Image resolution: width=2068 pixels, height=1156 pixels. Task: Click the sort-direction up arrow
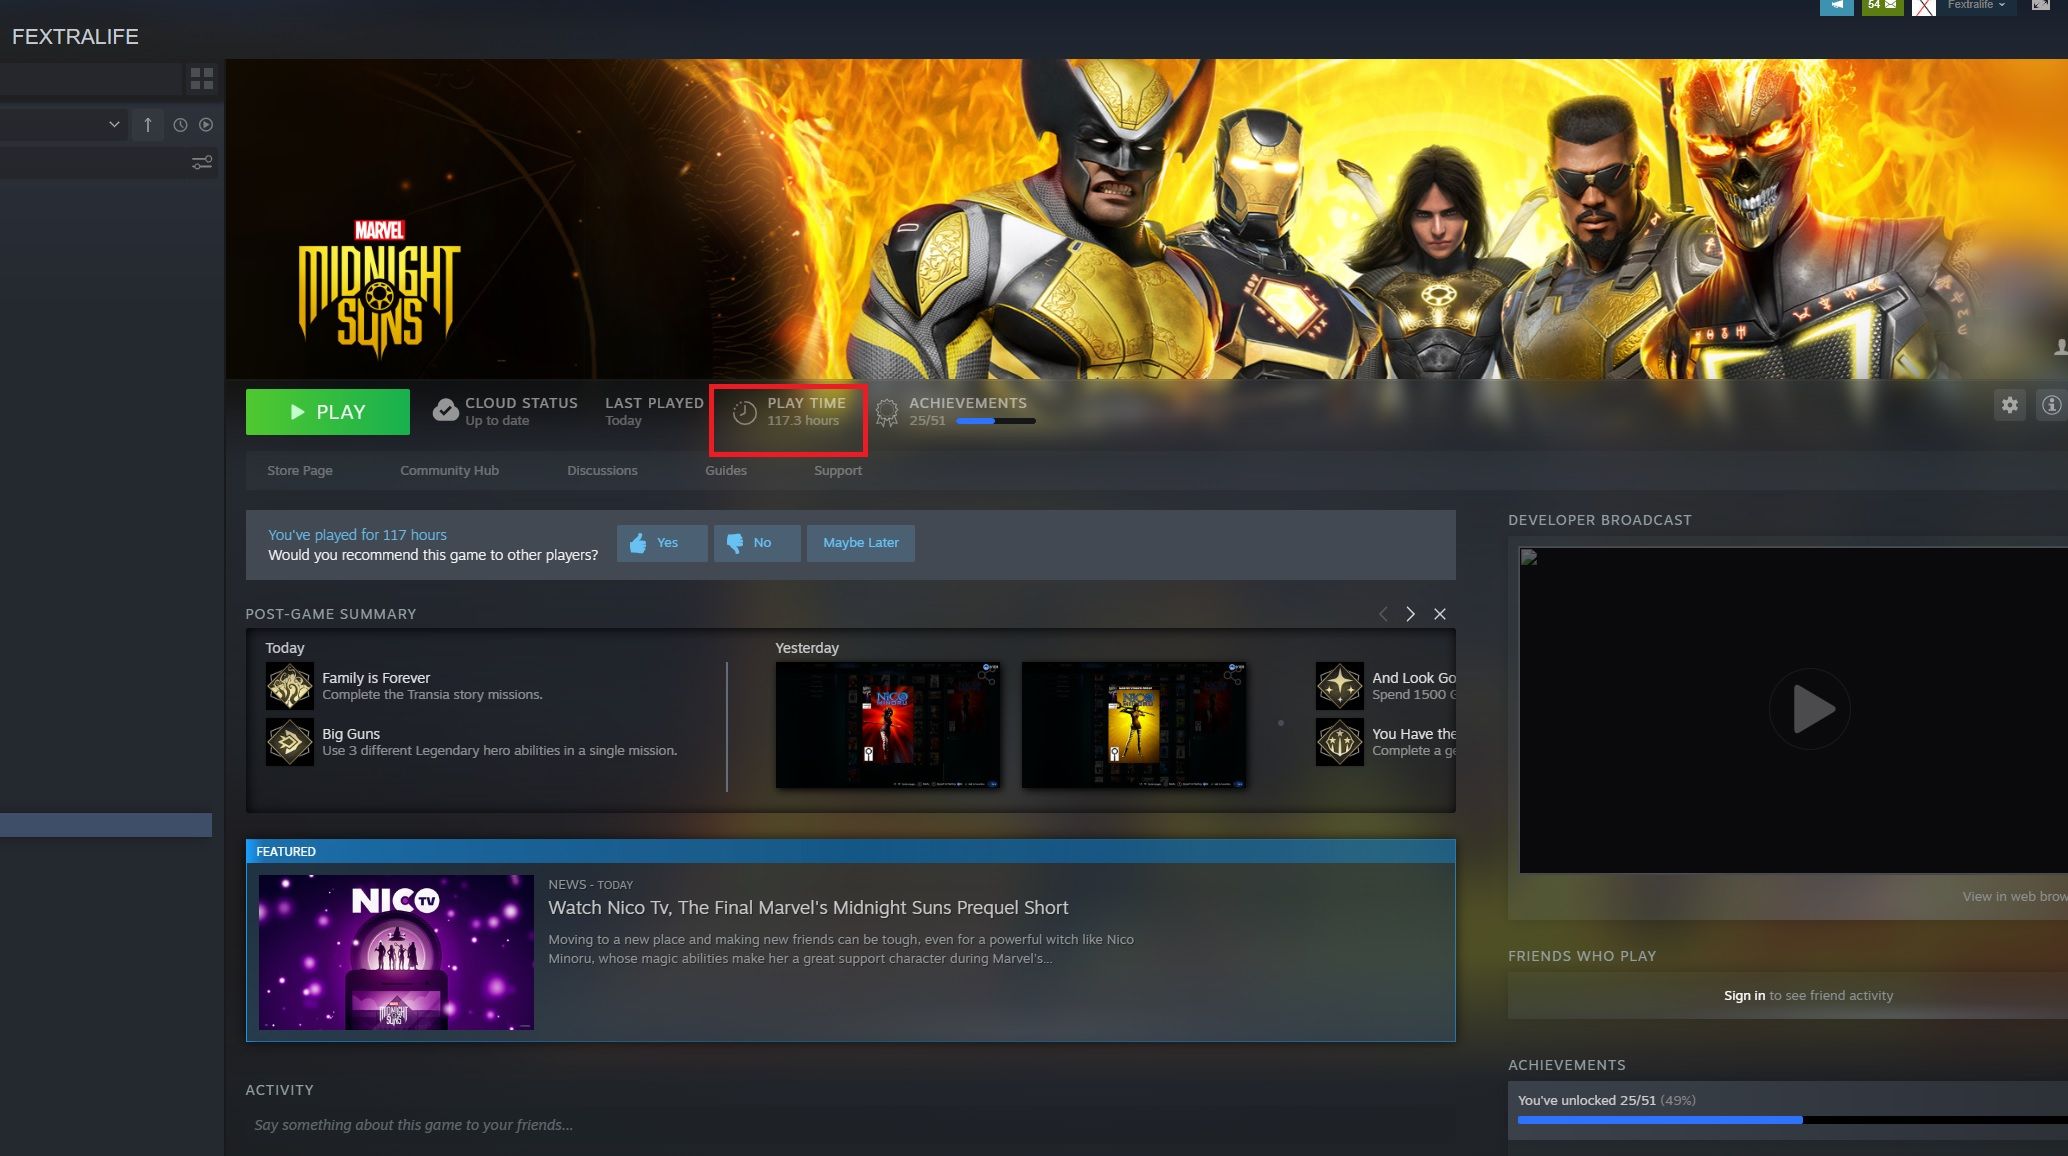(x=148, y=125)
